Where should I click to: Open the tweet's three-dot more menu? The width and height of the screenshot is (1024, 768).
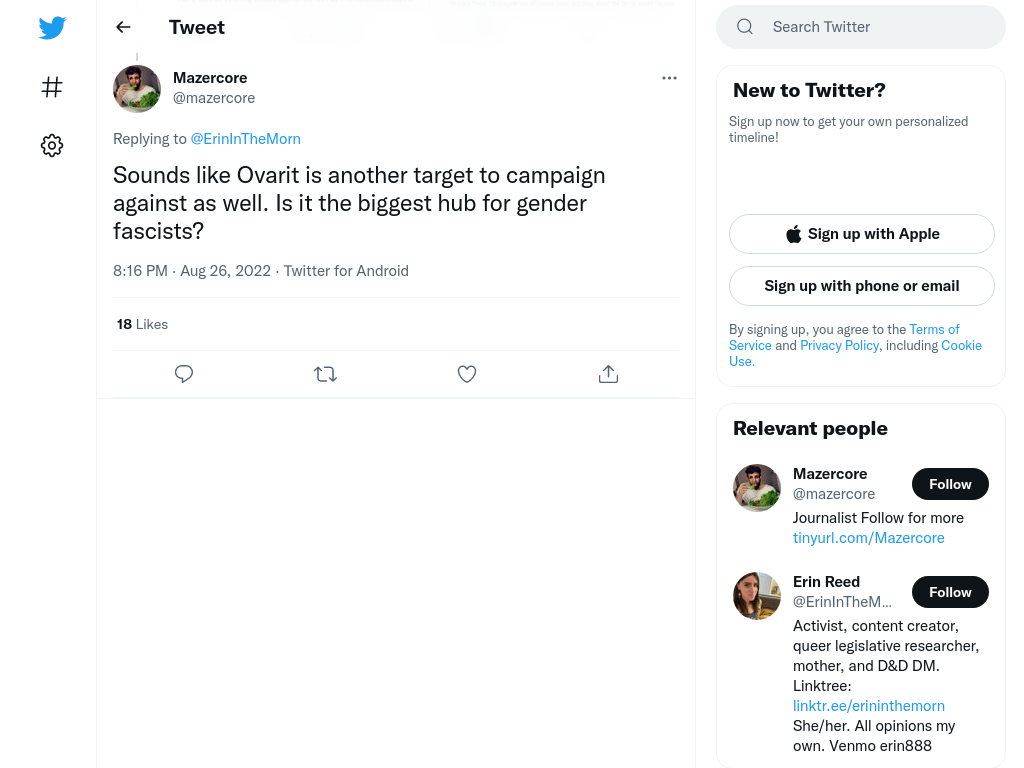point(669,78)
